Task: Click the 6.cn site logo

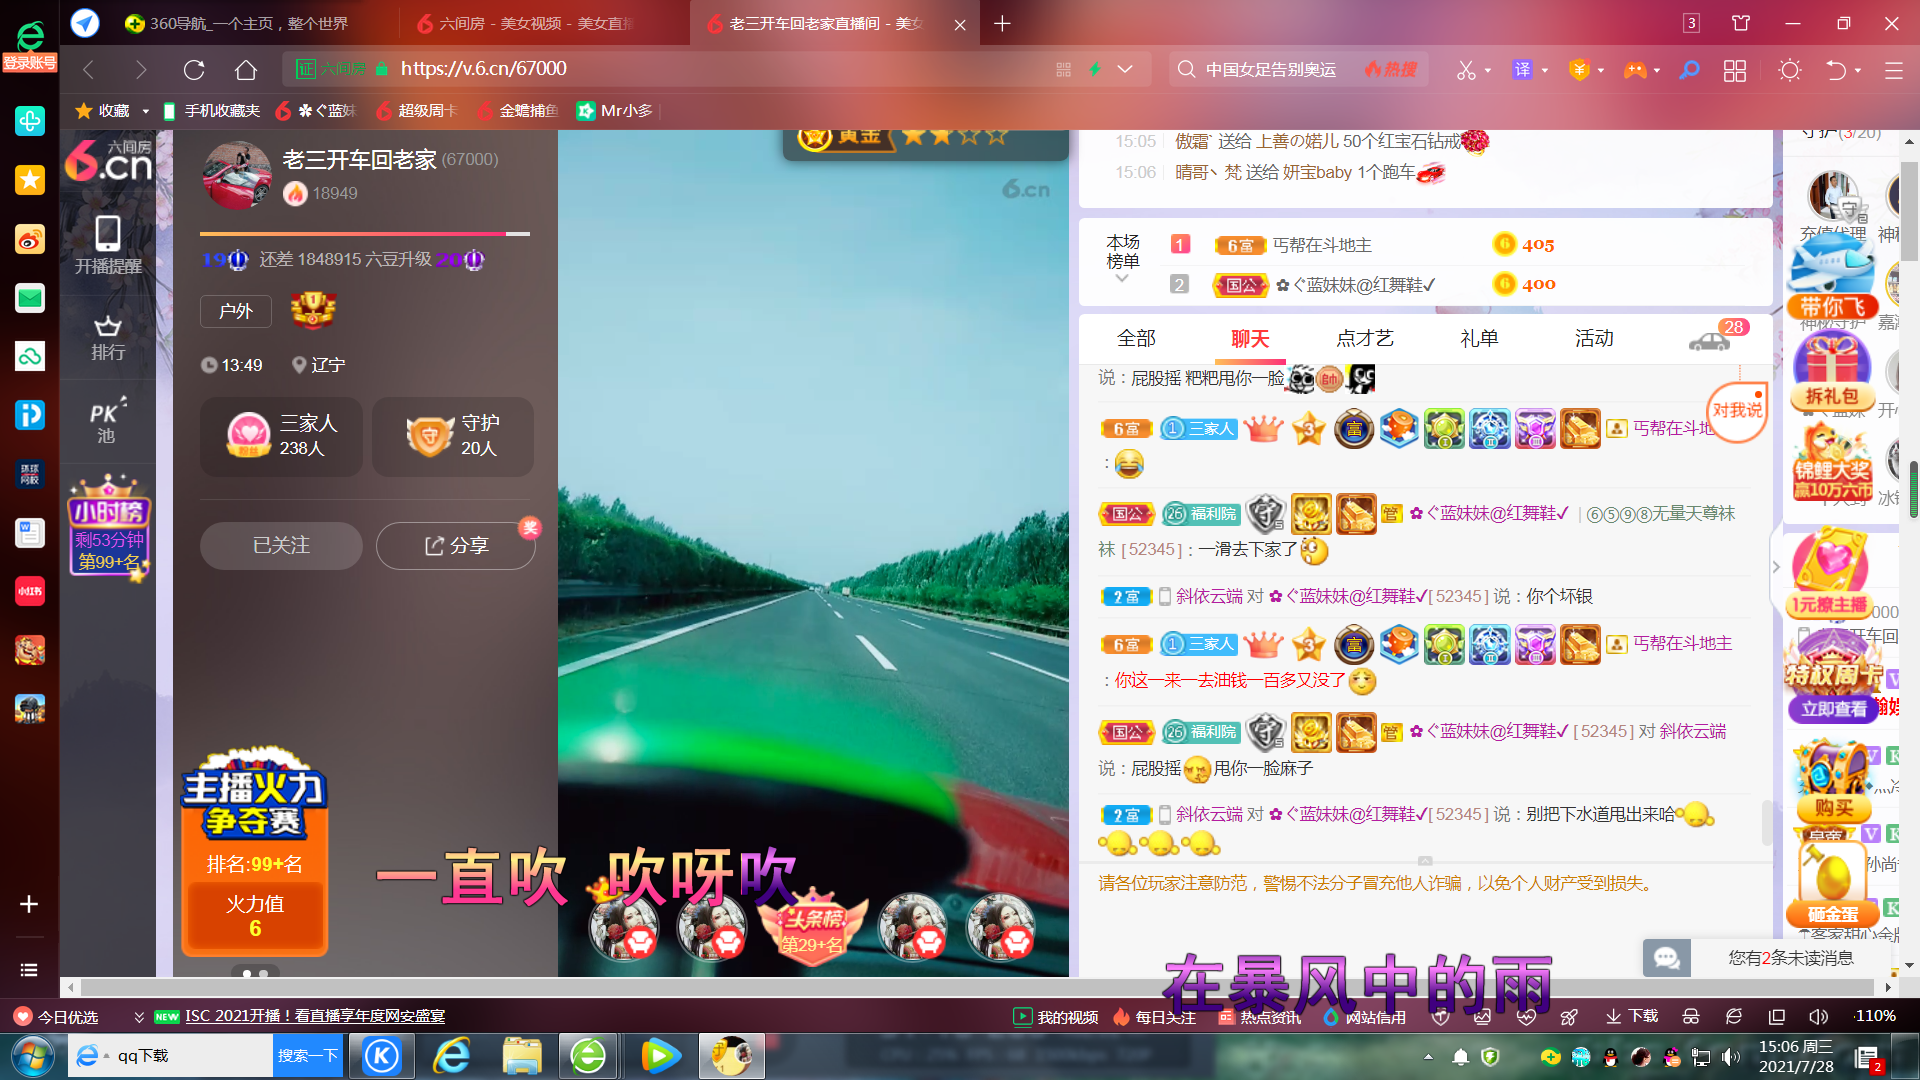Action: [x=108, y=160]
